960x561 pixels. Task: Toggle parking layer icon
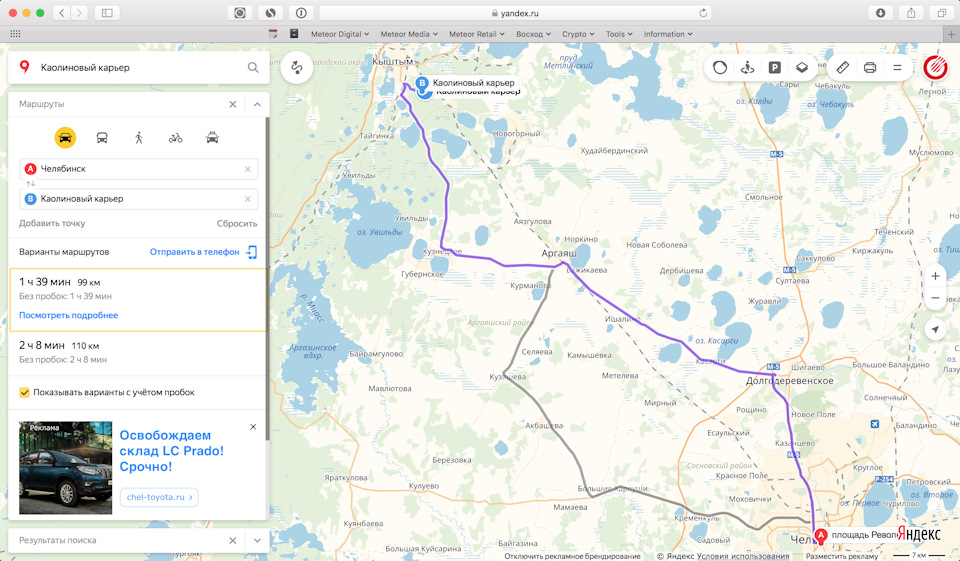(774, 67)
